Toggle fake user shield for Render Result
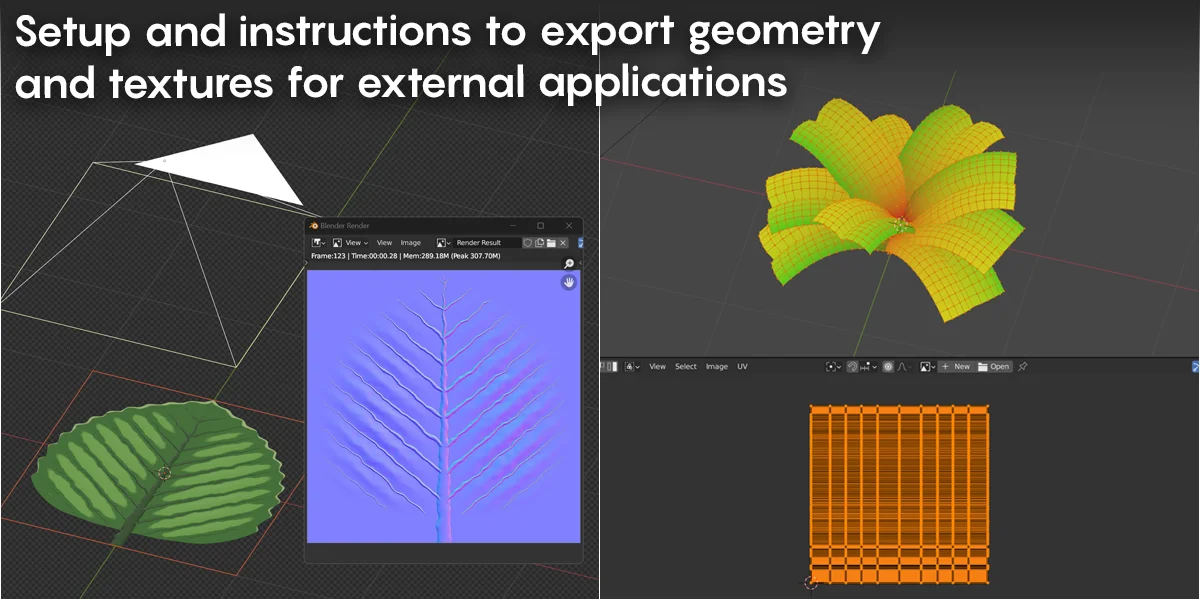The height and width of the screenshot is (600, 1200). point(528,243)
